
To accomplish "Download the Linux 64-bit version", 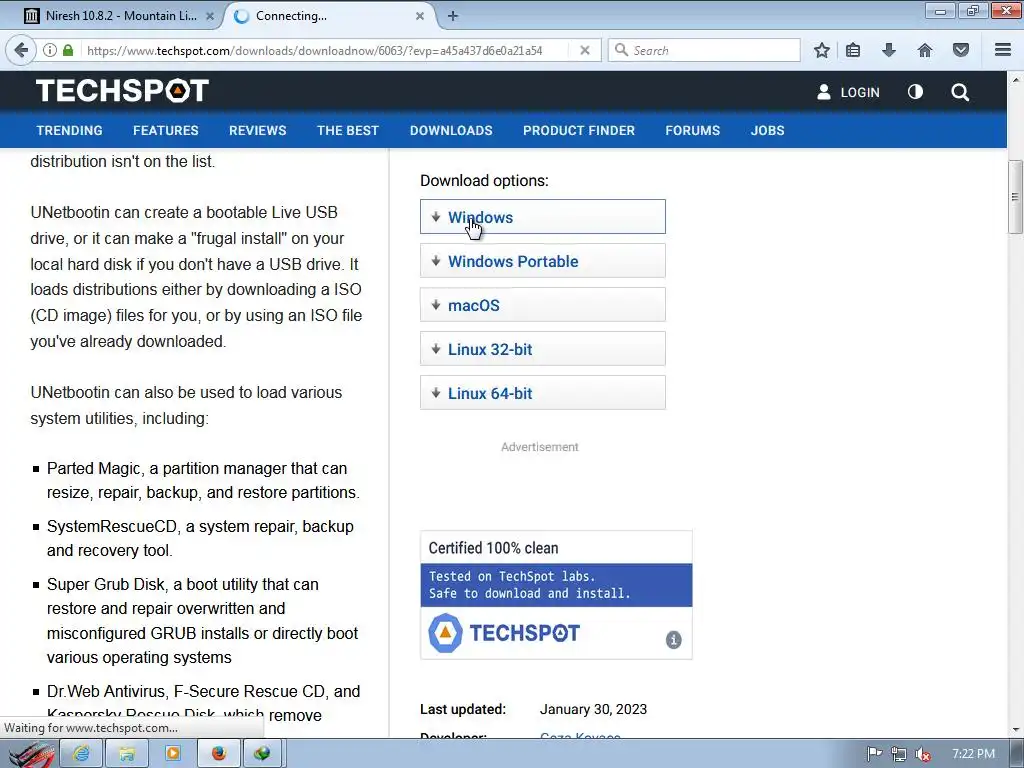I will click(x=543, y=392).
